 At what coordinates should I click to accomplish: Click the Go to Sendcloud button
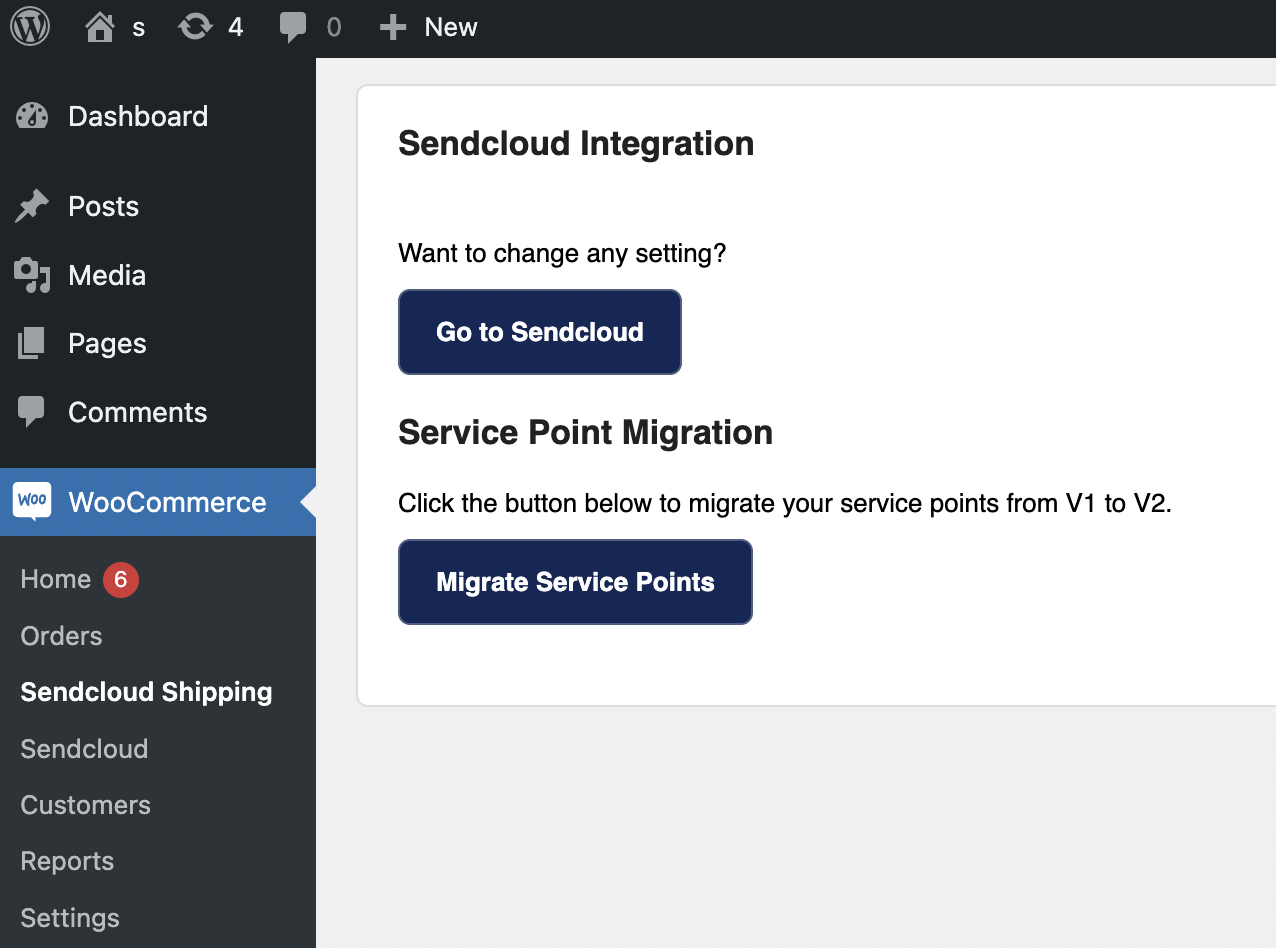[x=540, y=332]
